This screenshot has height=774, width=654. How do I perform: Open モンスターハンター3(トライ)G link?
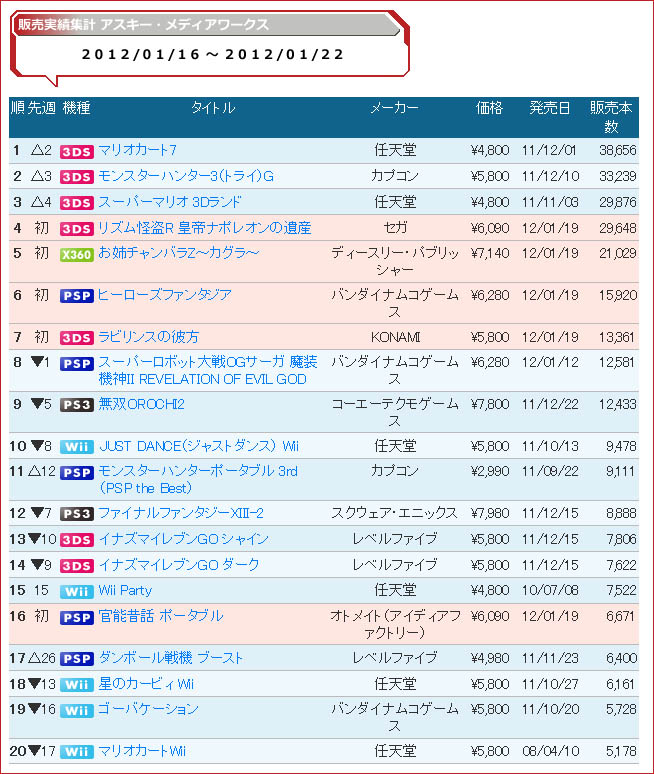[x=186, y=176]
